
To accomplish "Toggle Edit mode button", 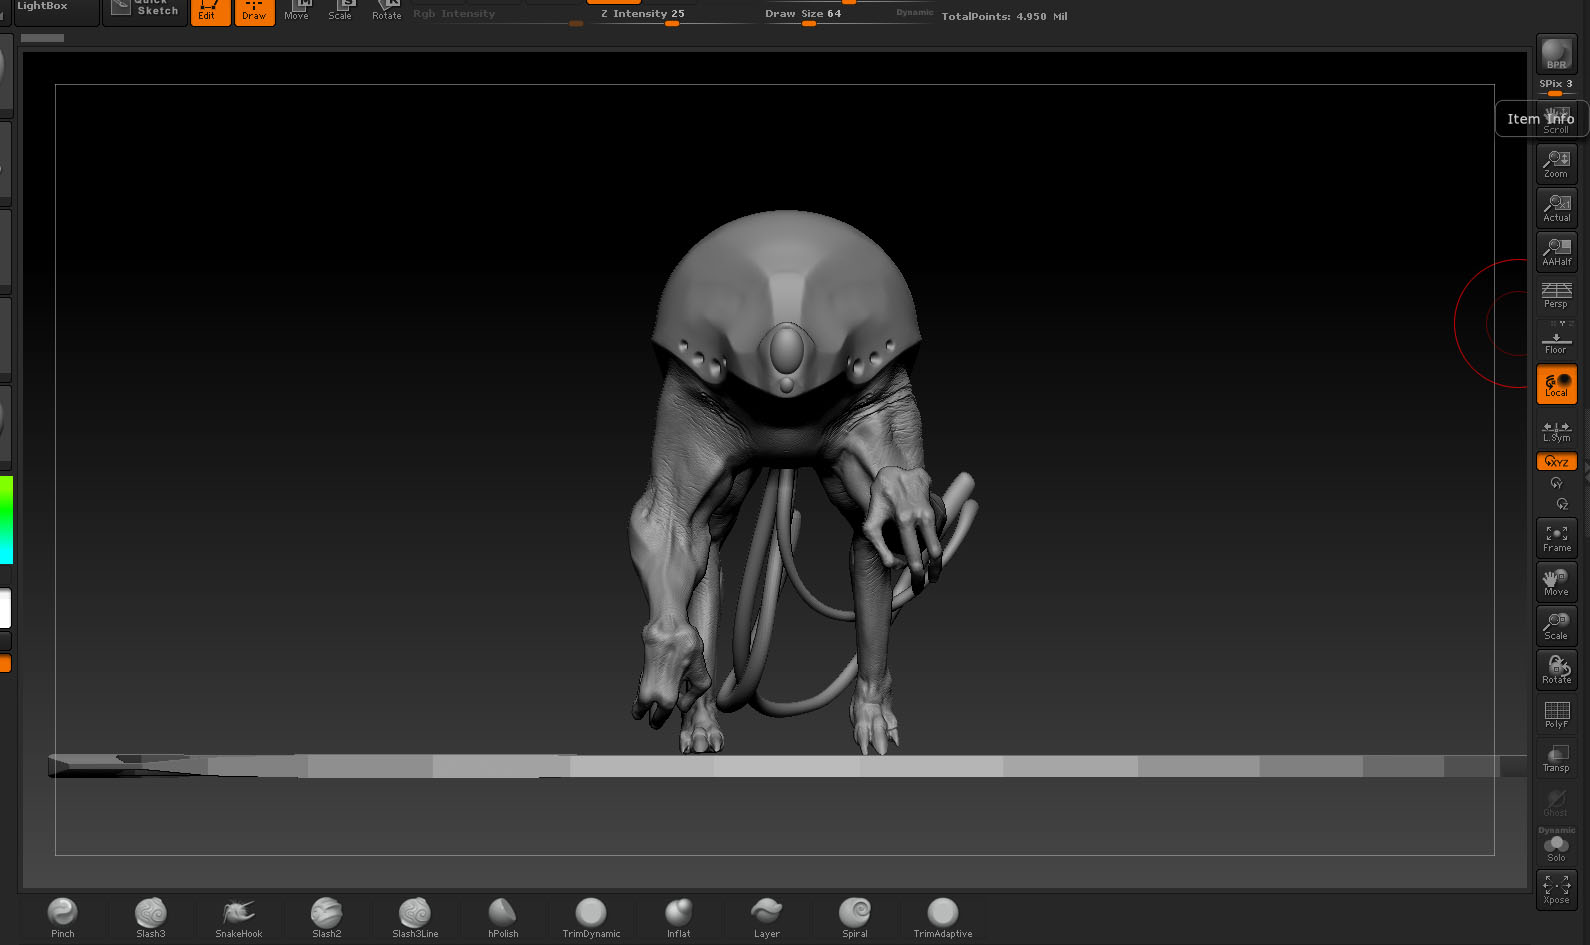I will click(210, 12).
